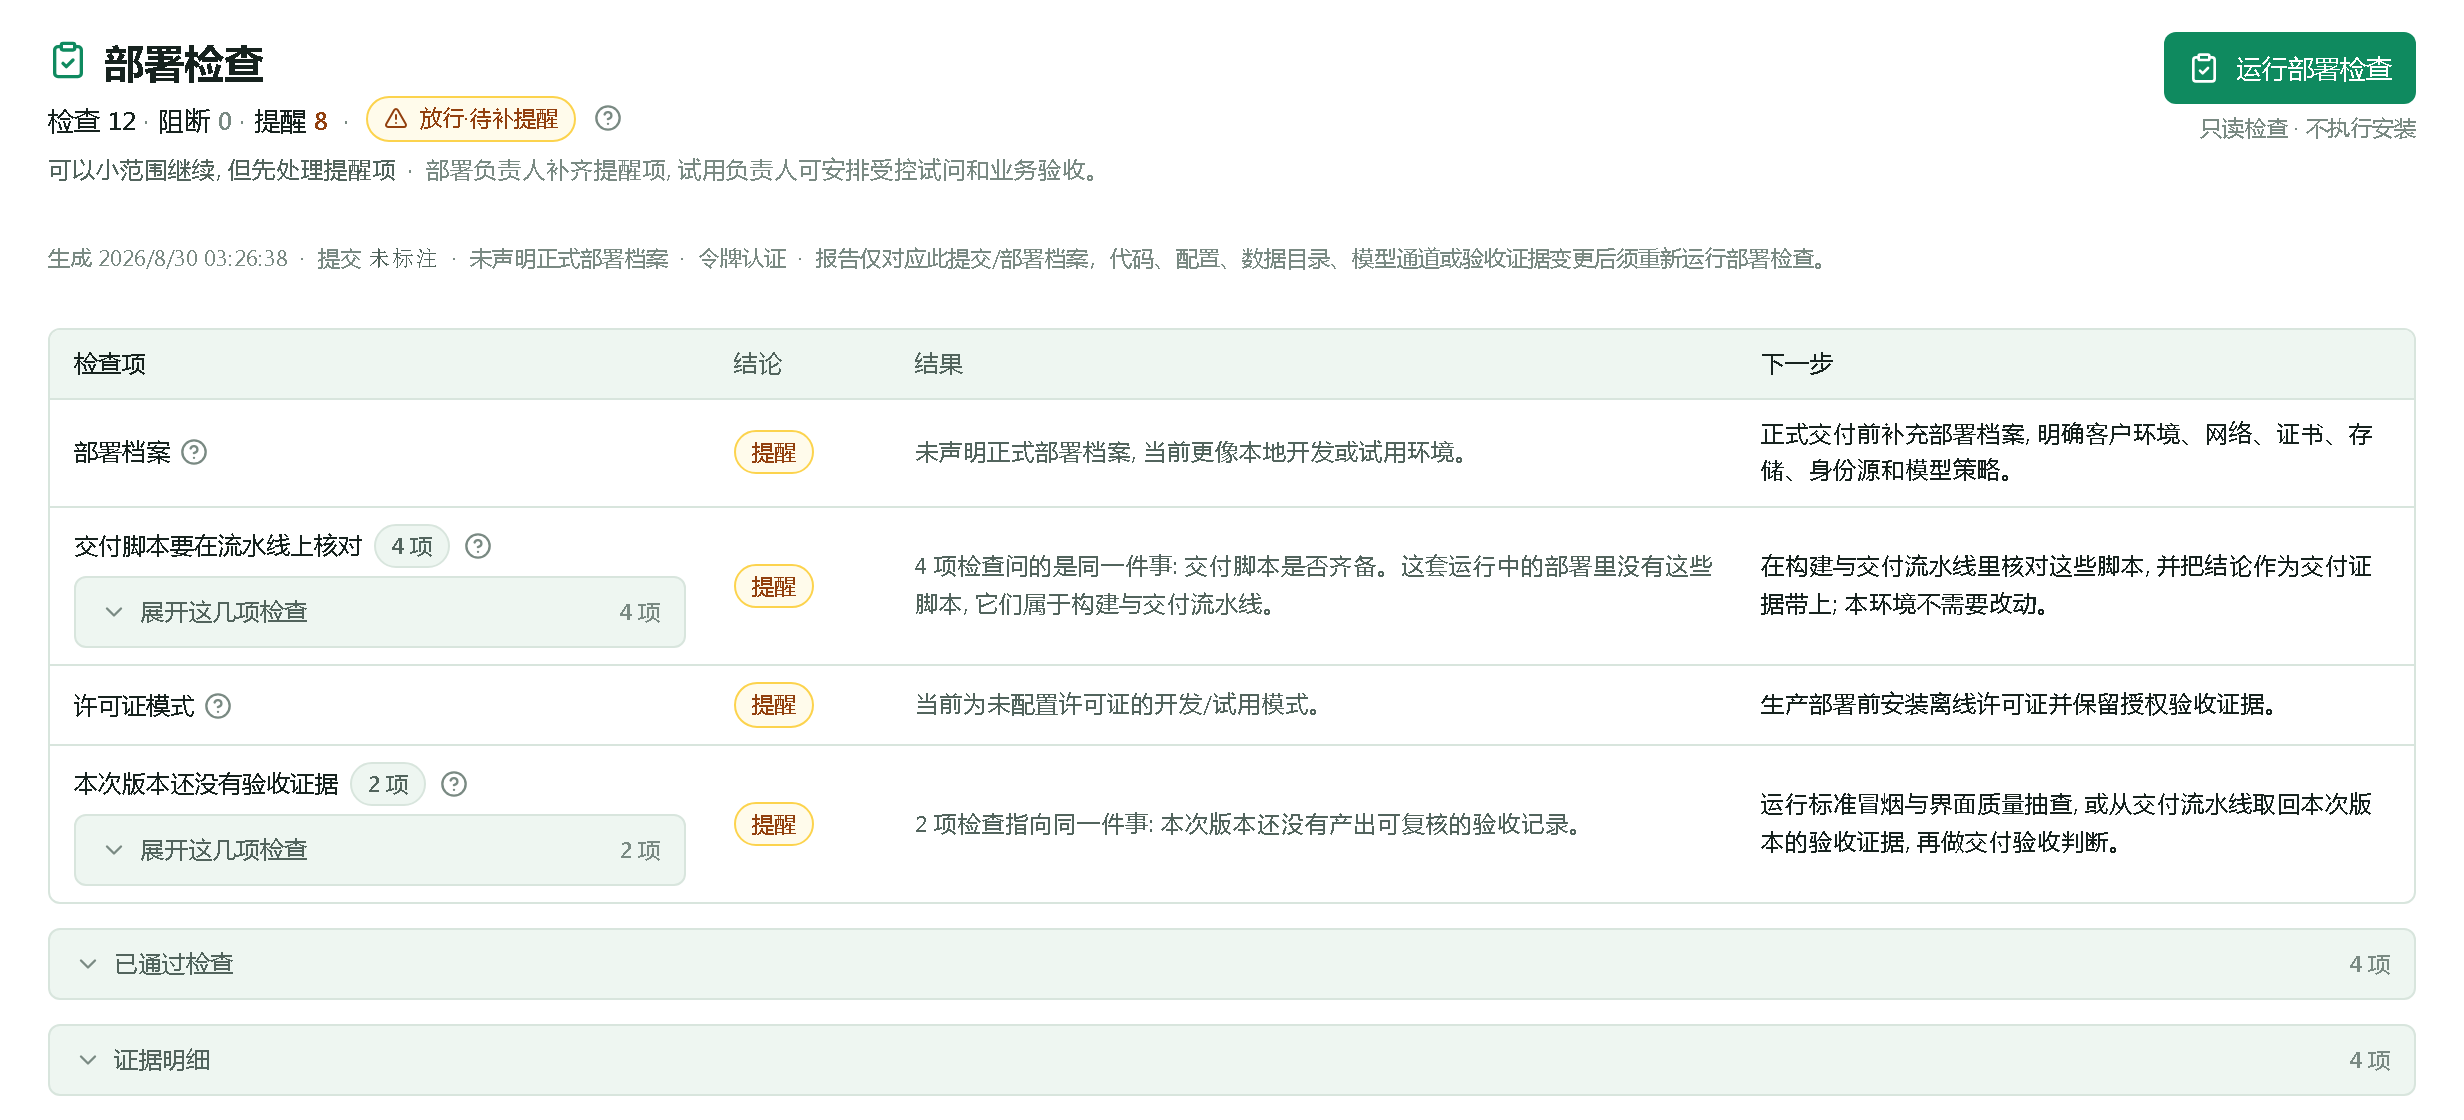Click 提醒 badge in 验收证据 row
2464x1120 pixels.
774,824
